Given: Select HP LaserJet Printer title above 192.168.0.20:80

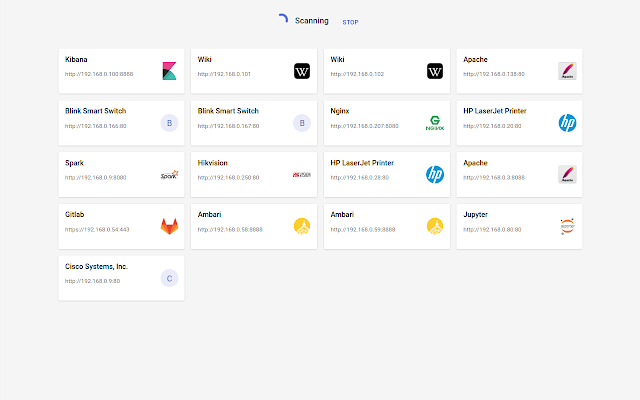Looking at the screenshot, I should tap(495, 111).
